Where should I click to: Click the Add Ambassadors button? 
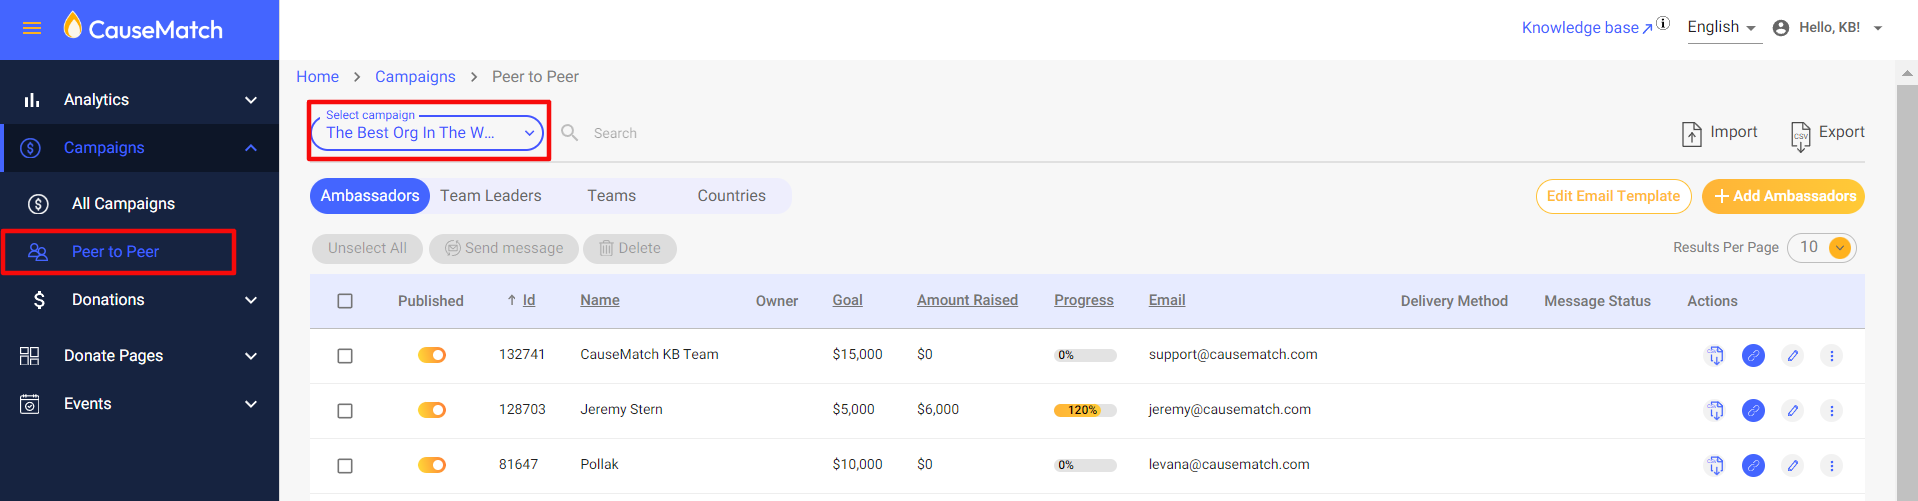point(1783,196)
